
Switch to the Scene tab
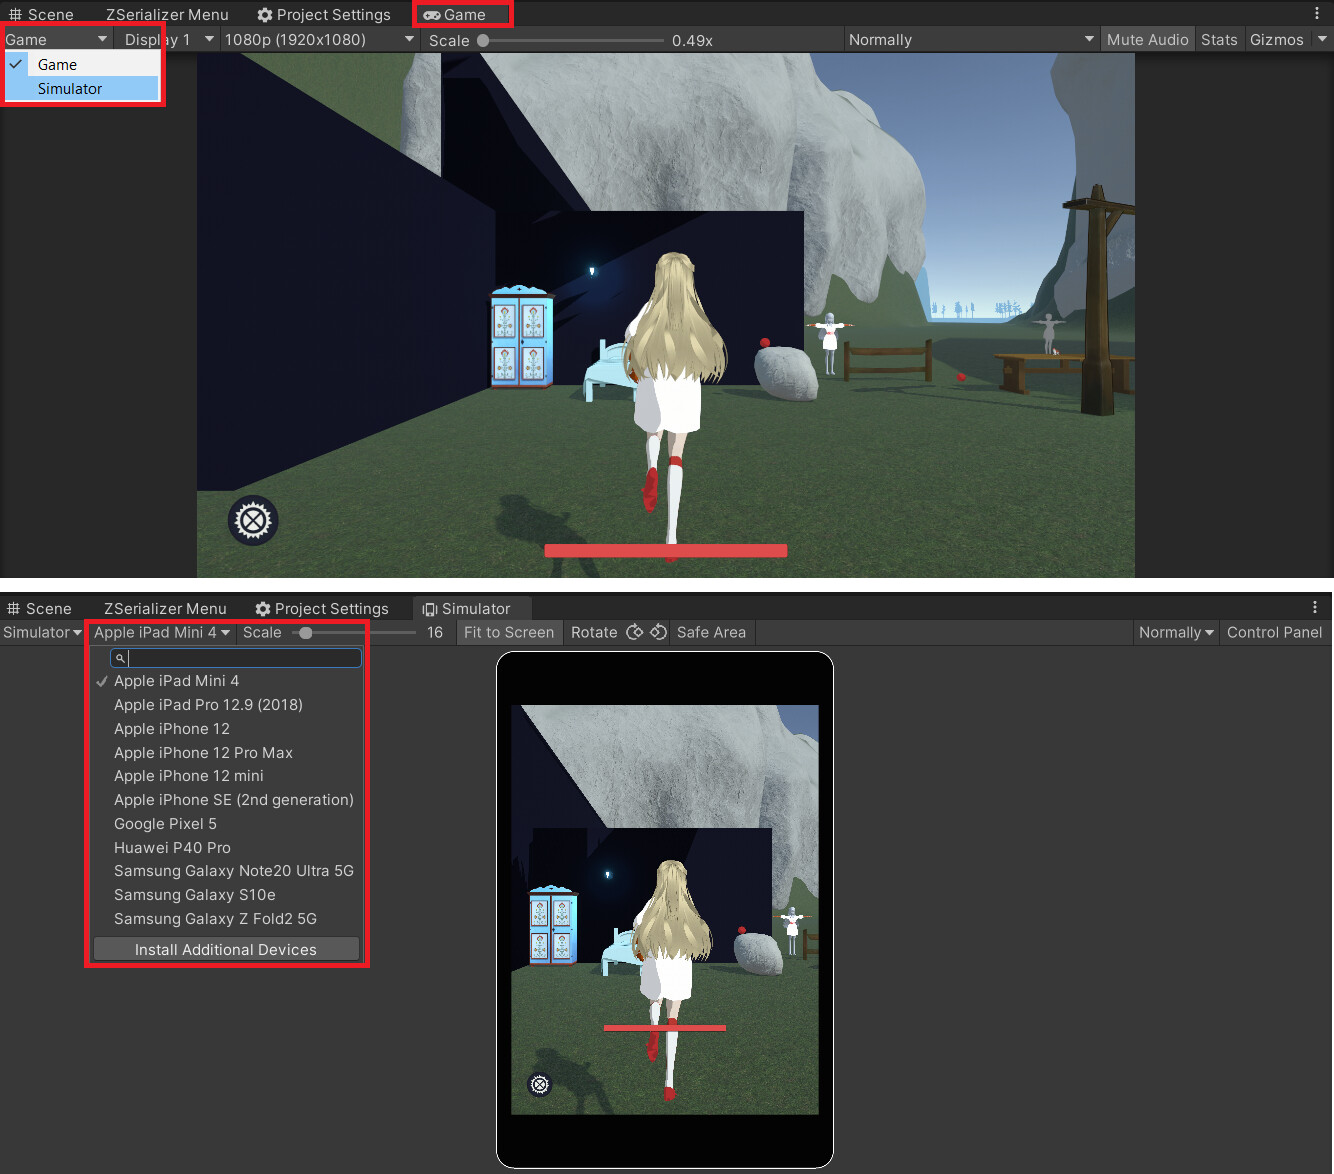[43, 14]
